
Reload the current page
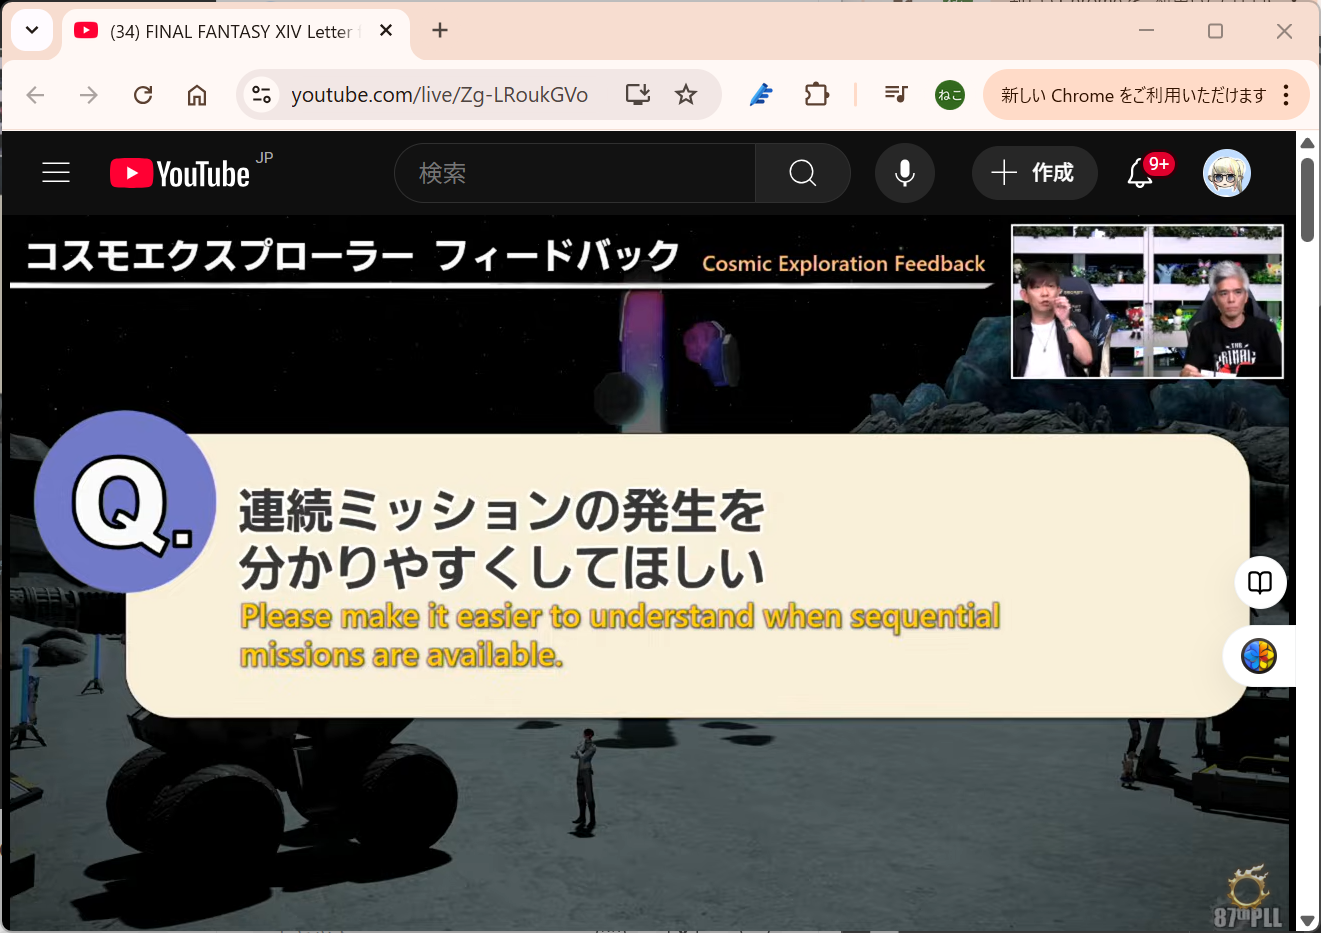[x=143, y=95]
